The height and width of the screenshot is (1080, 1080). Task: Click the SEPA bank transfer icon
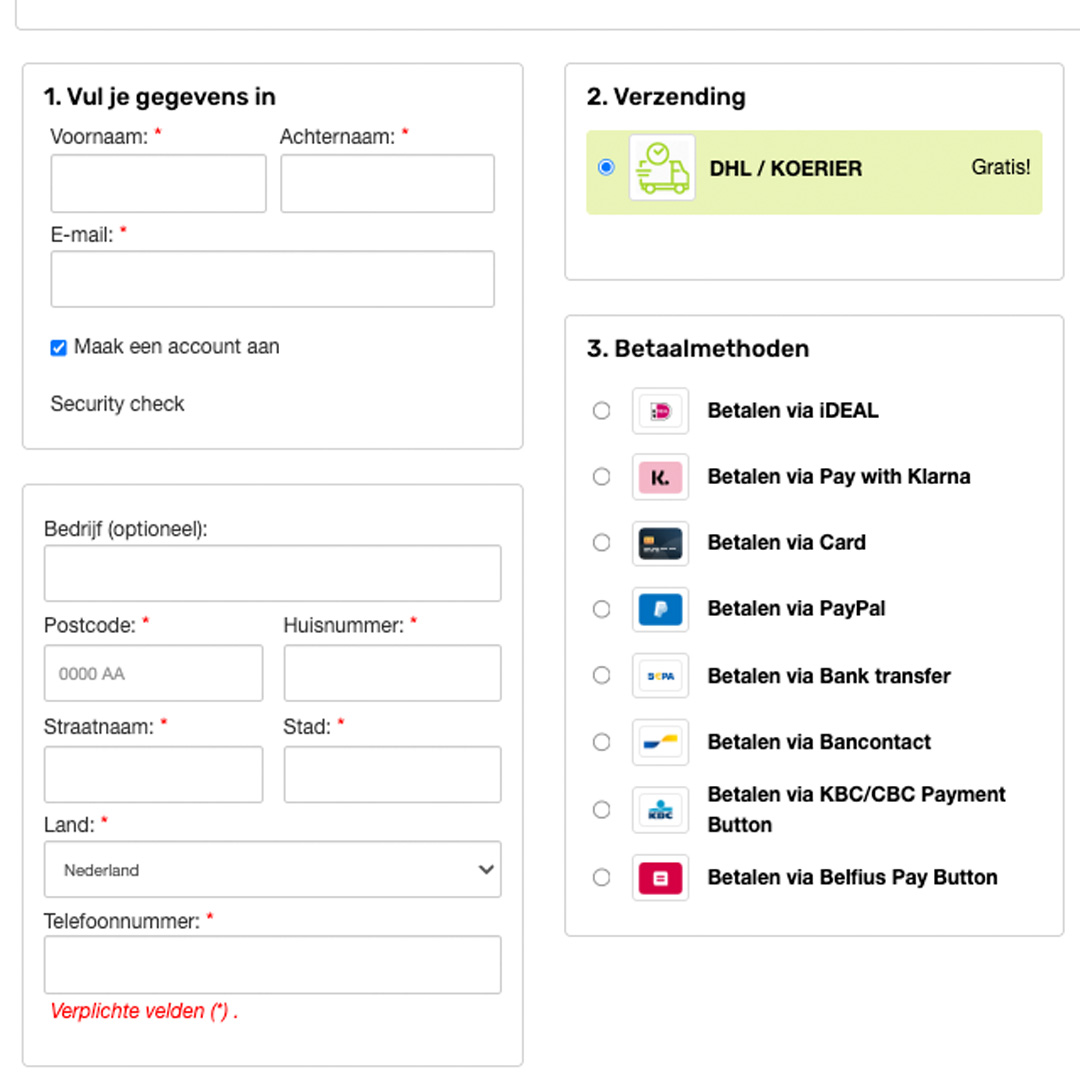coord(660,676)
